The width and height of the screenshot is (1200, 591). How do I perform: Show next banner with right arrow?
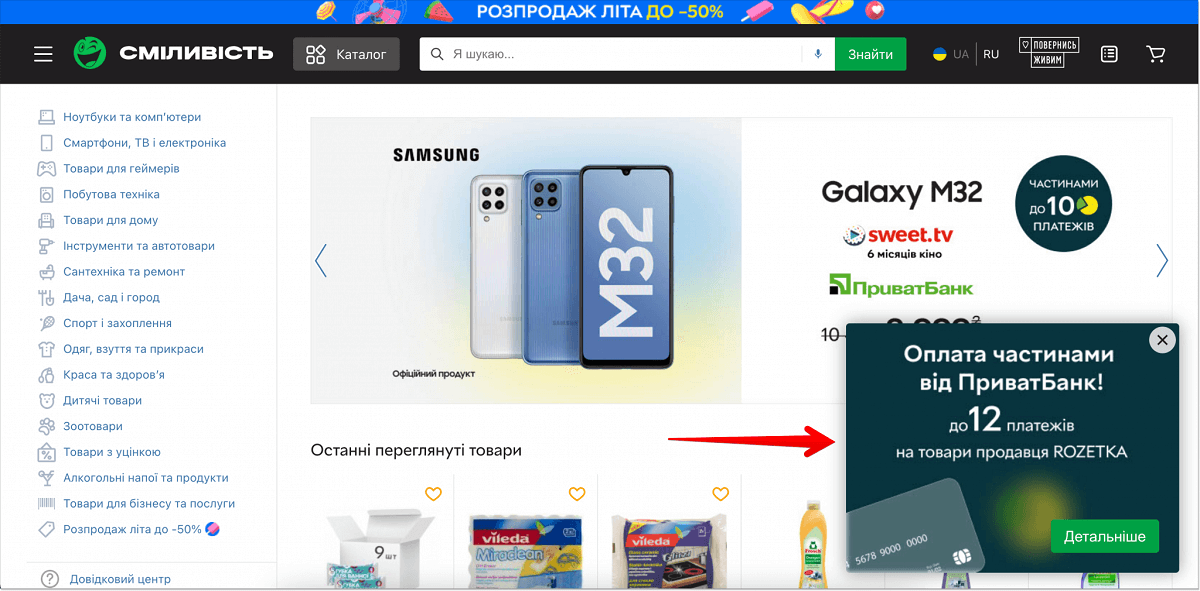pos(1162,260)
